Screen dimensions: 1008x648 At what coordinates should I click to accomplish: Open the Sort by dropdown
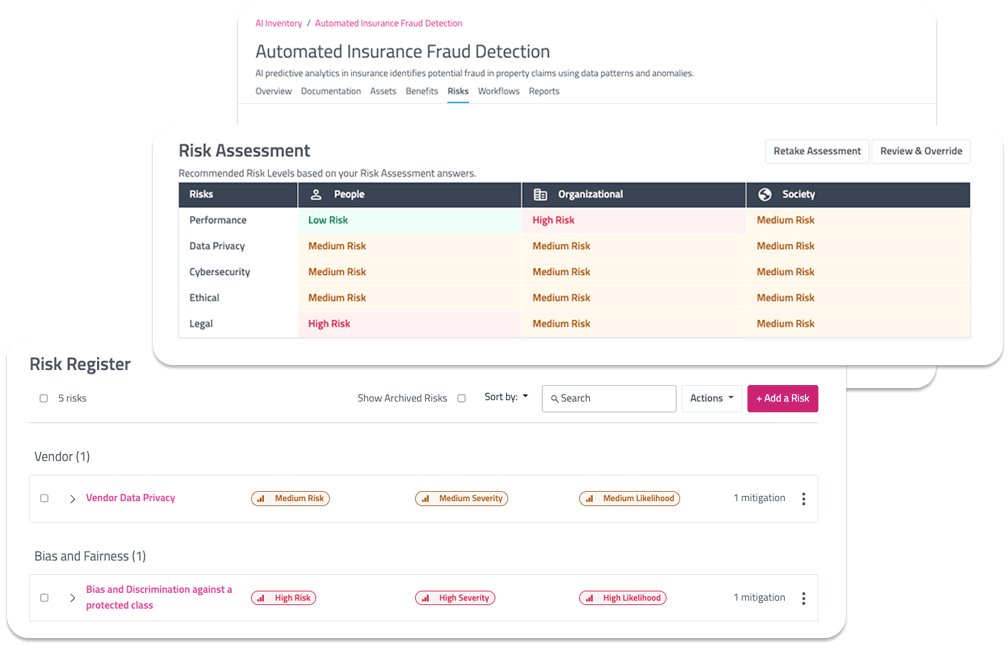506,397
